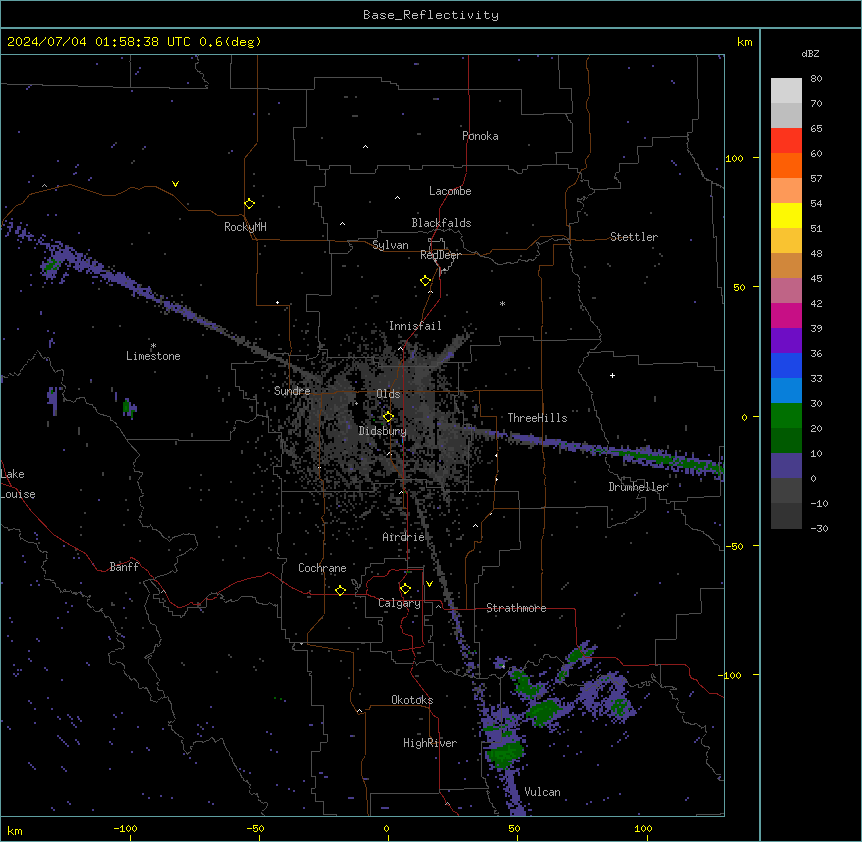The image size is (862, 842).
Task: Click the RockyMH label
Action: click(x=245, y=227)
